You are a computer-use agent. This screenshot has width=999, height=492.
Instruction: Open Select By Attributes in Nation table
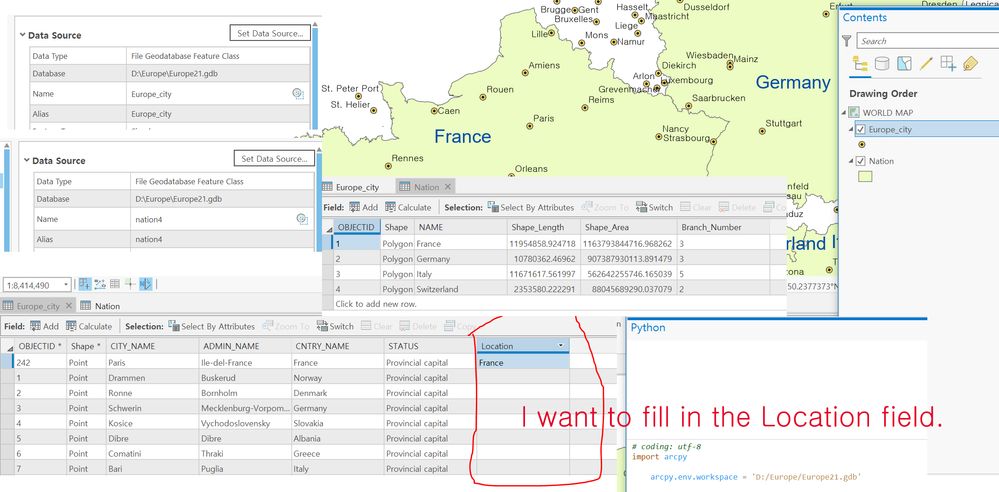[531, 207]
